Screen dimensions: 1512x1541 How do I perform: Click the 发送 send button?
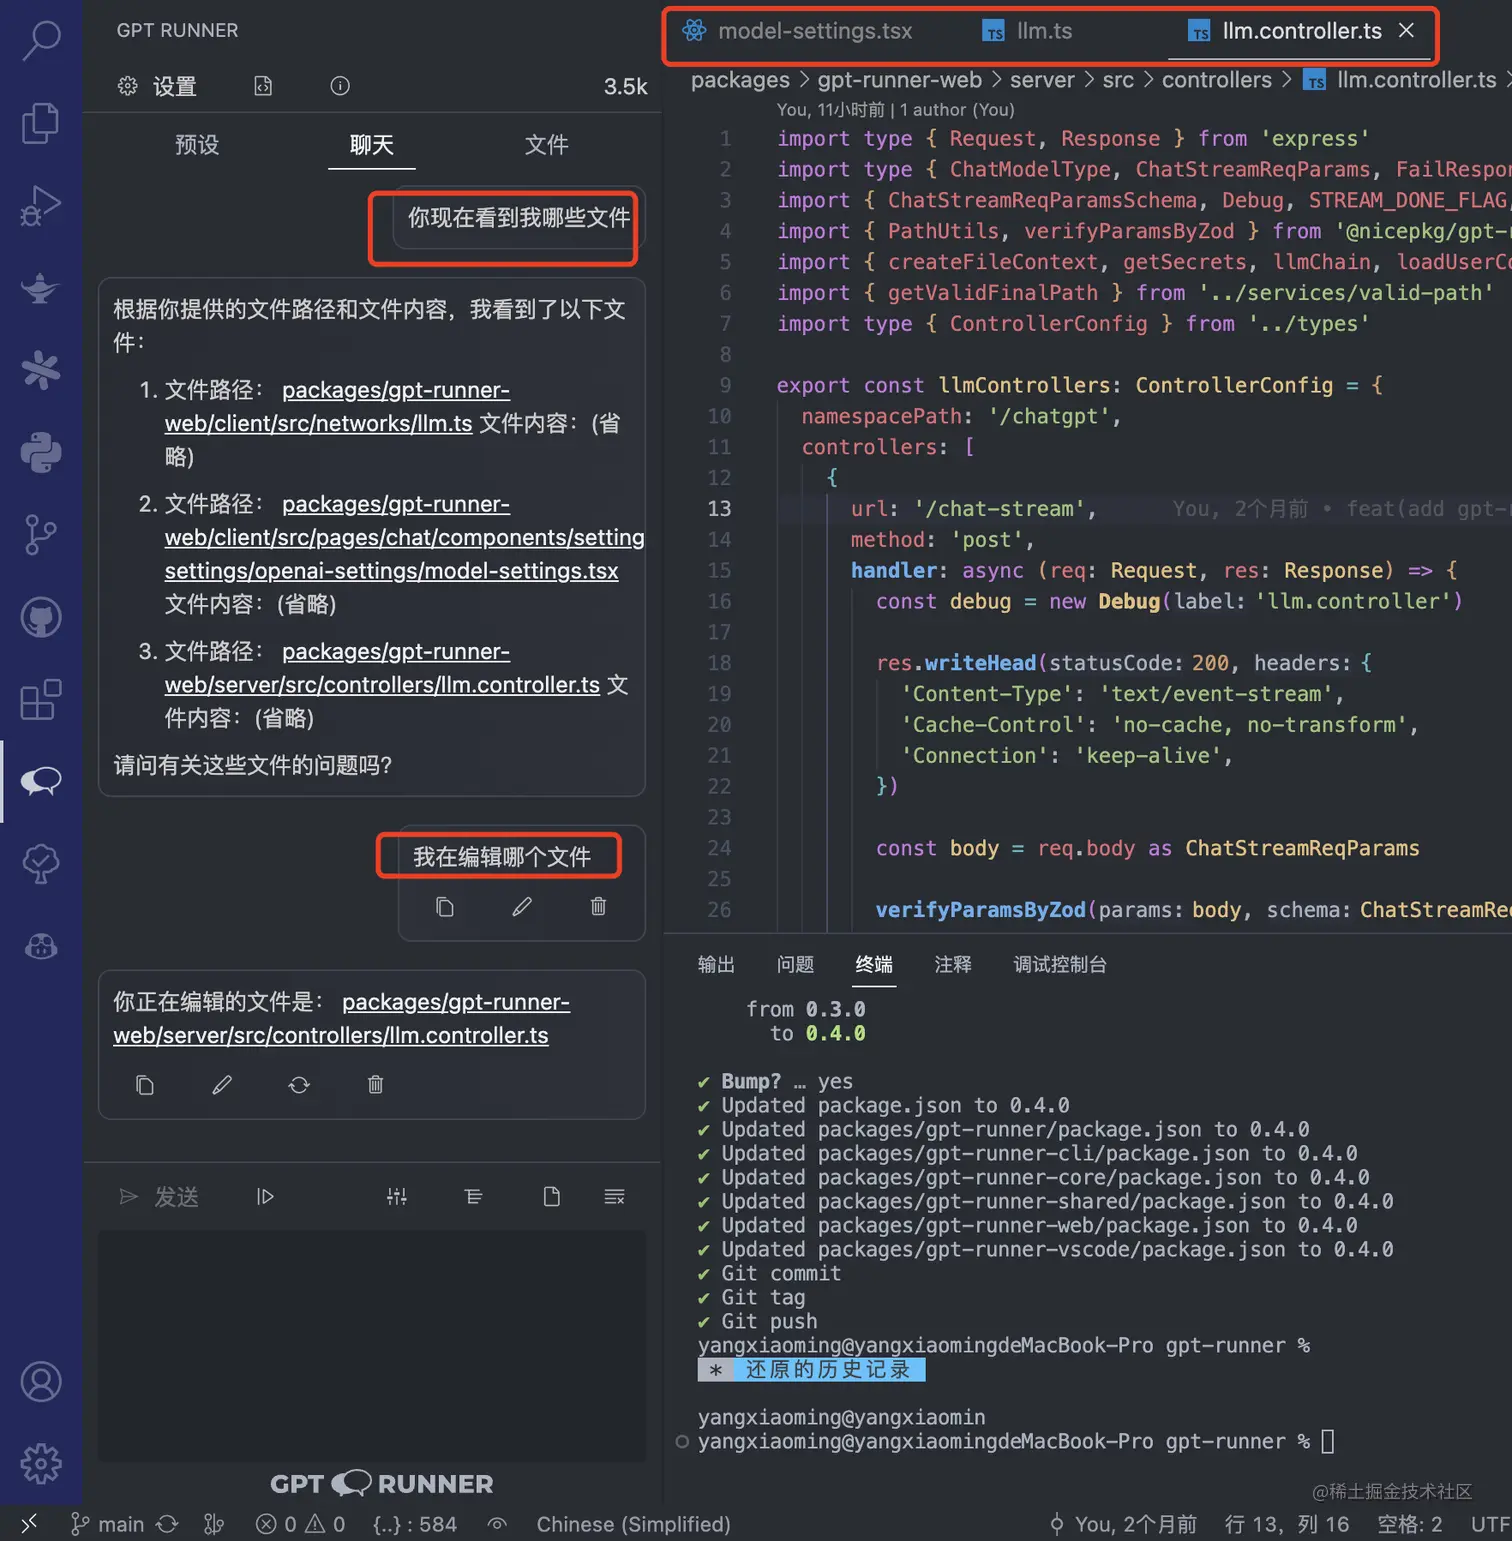(159, 1197)
